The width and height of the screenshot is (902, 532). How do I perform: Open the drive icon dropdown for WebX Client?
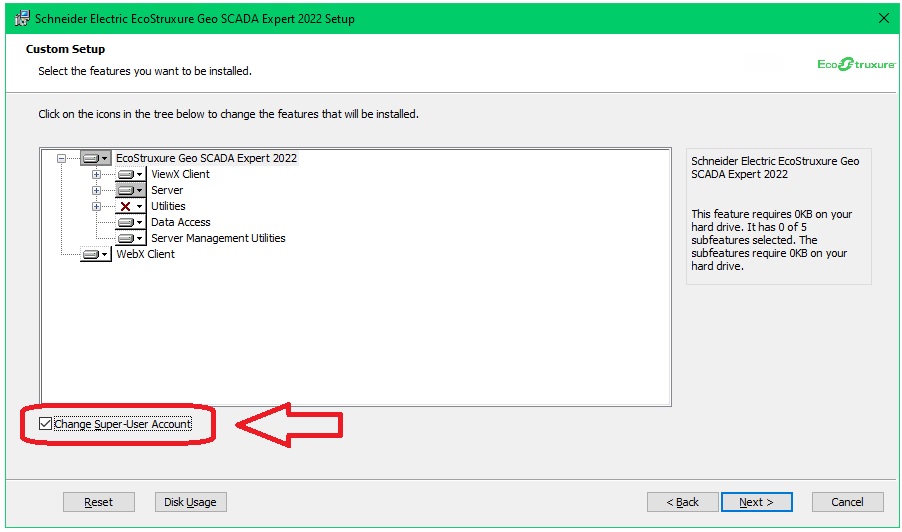tap(95, 254)
